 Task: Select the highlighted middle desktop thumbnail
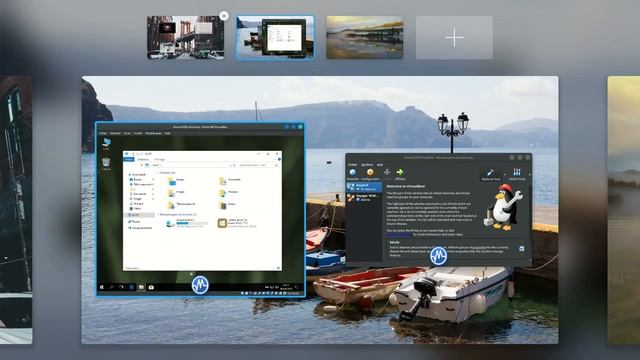275,38
